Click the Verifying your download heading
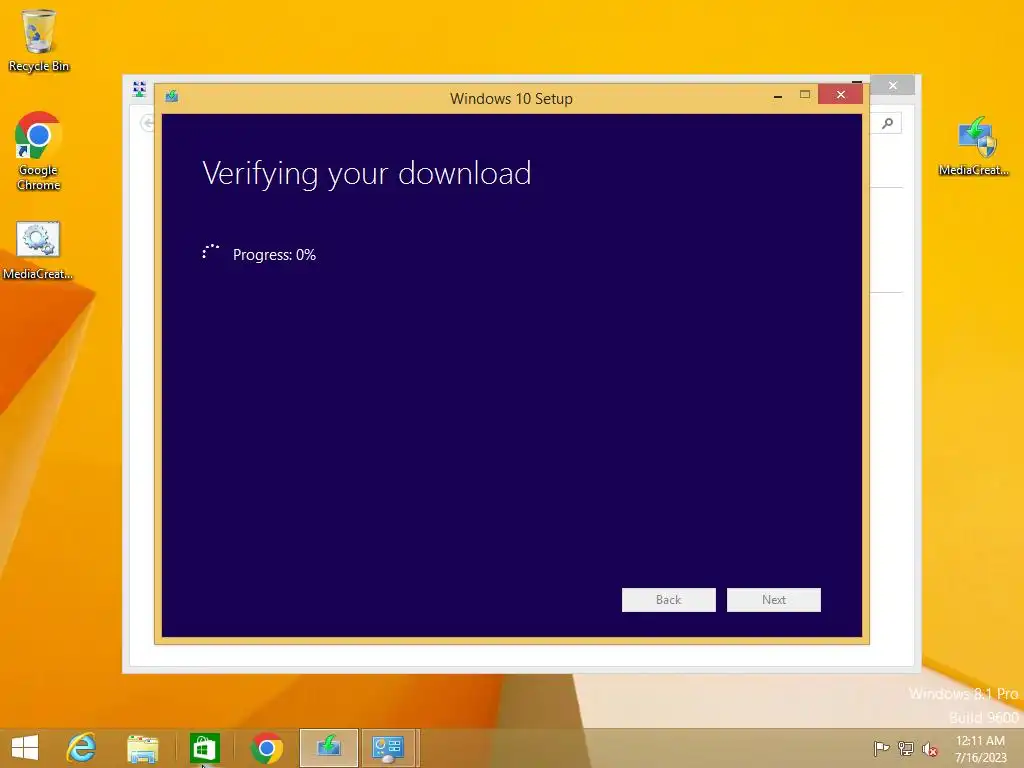 pyautogui.click(x=366, y=174)
